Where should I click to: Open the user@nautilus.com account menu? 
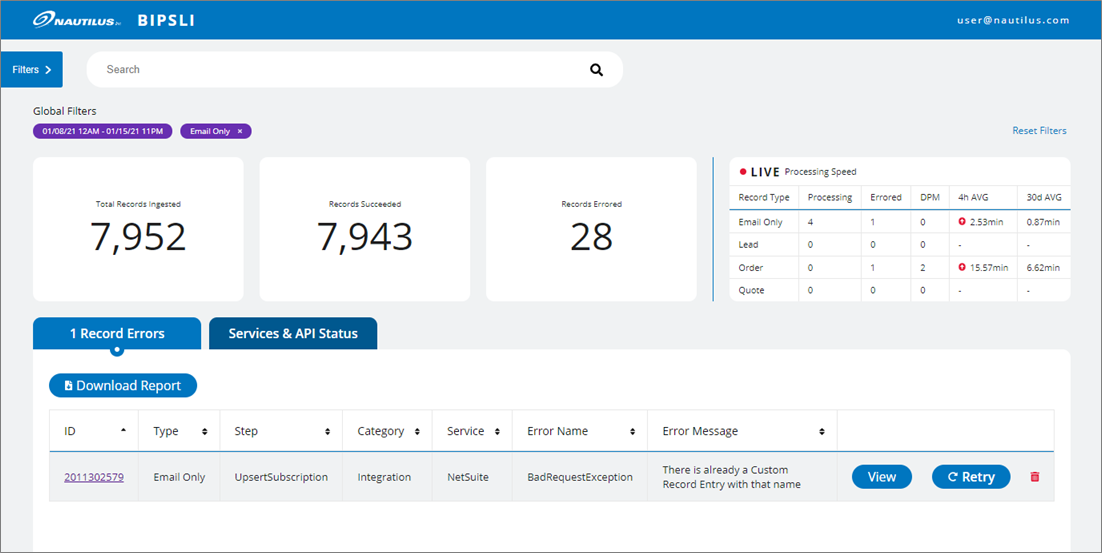pyautogui.click(x=1013, y=20)
